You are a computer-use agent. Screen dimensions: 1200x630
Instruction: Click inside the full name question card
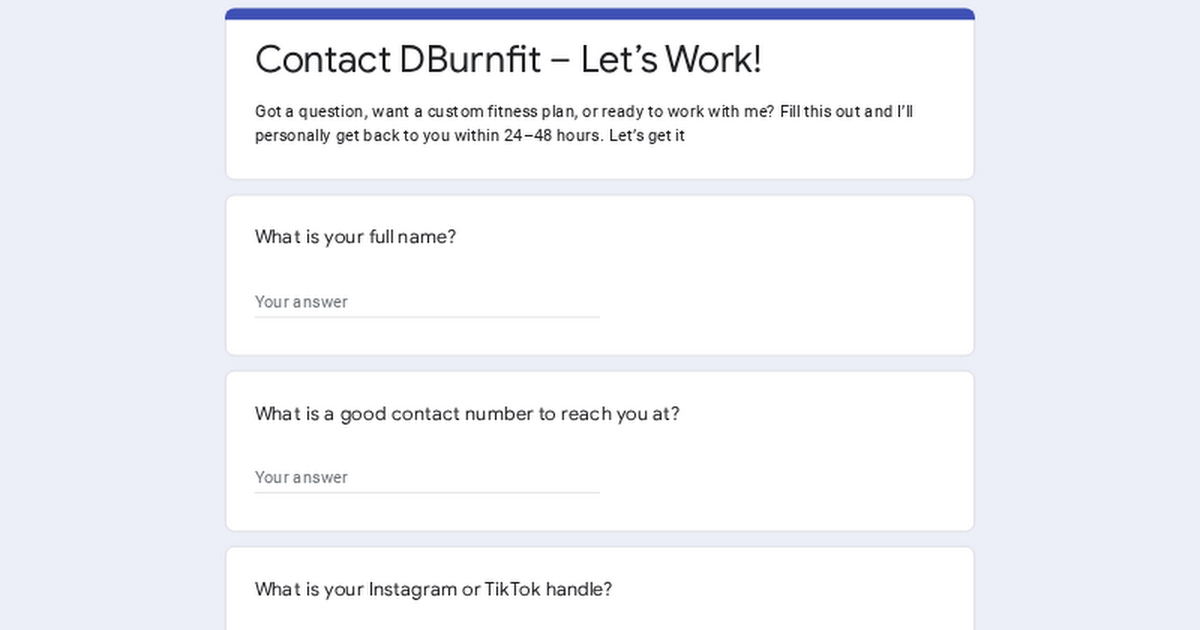click(600, 275)
